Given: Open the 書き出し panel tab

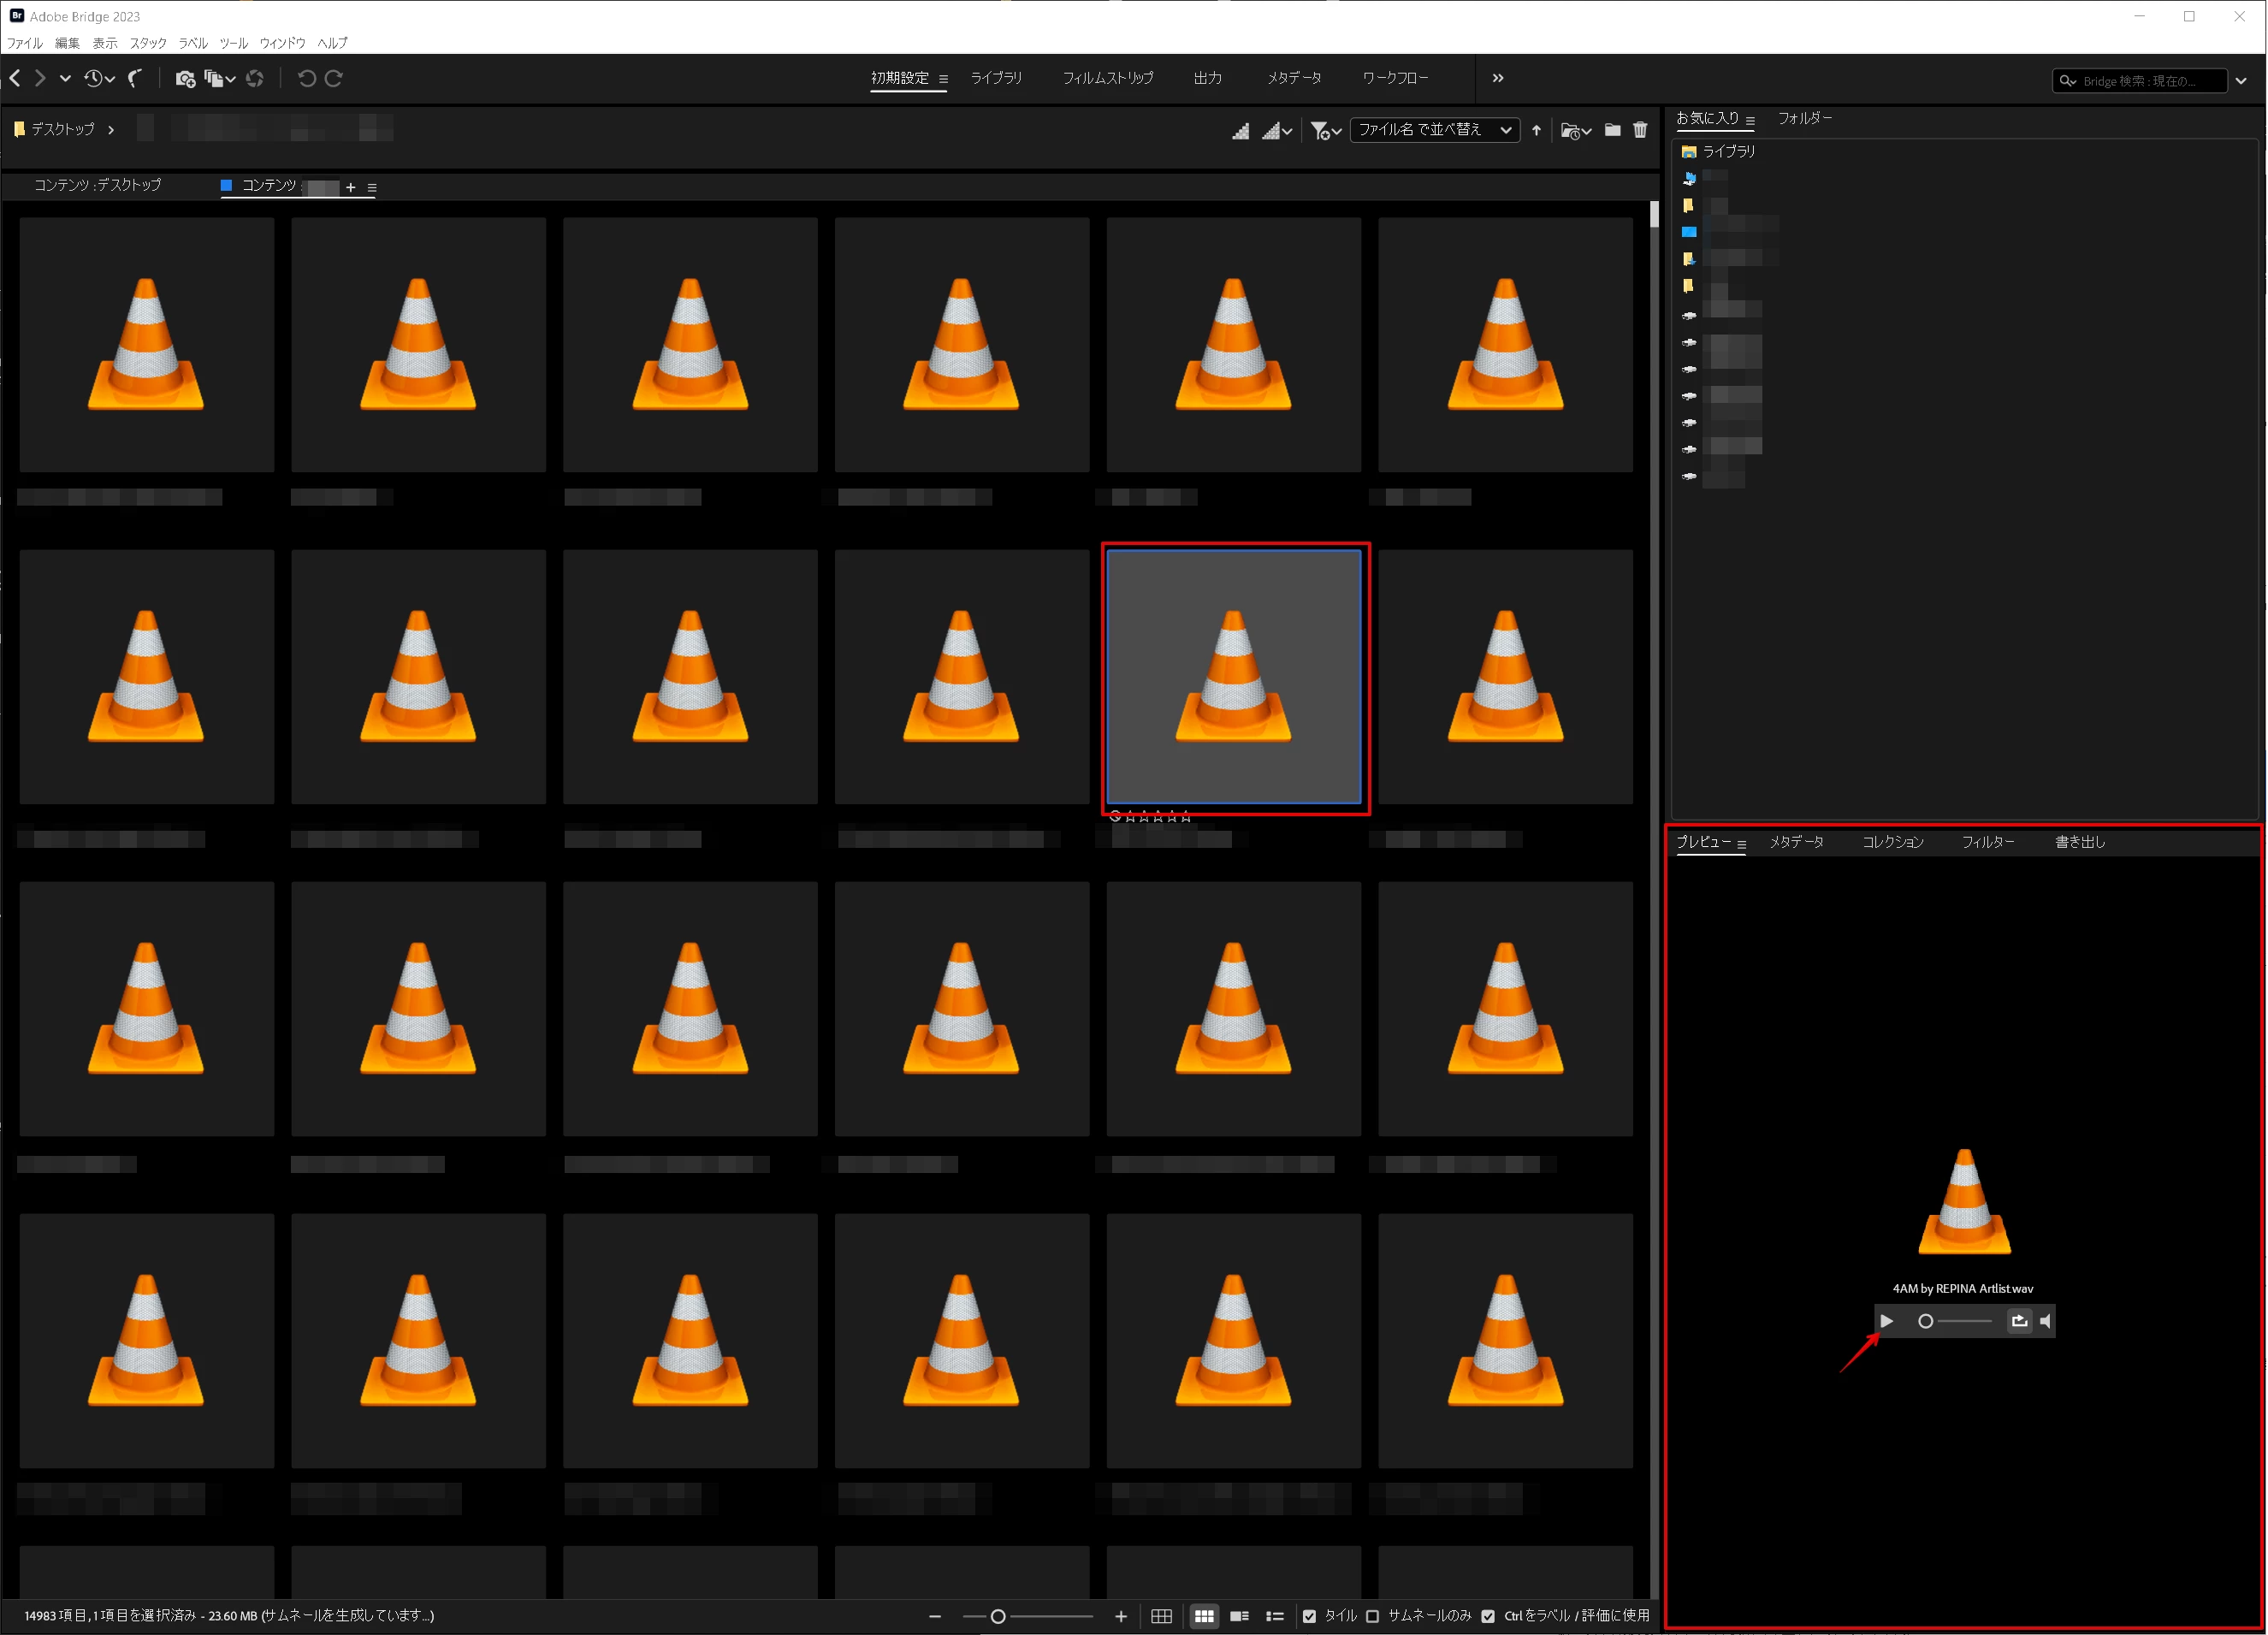Looking at the screenshot, I should pos(2080,842).
